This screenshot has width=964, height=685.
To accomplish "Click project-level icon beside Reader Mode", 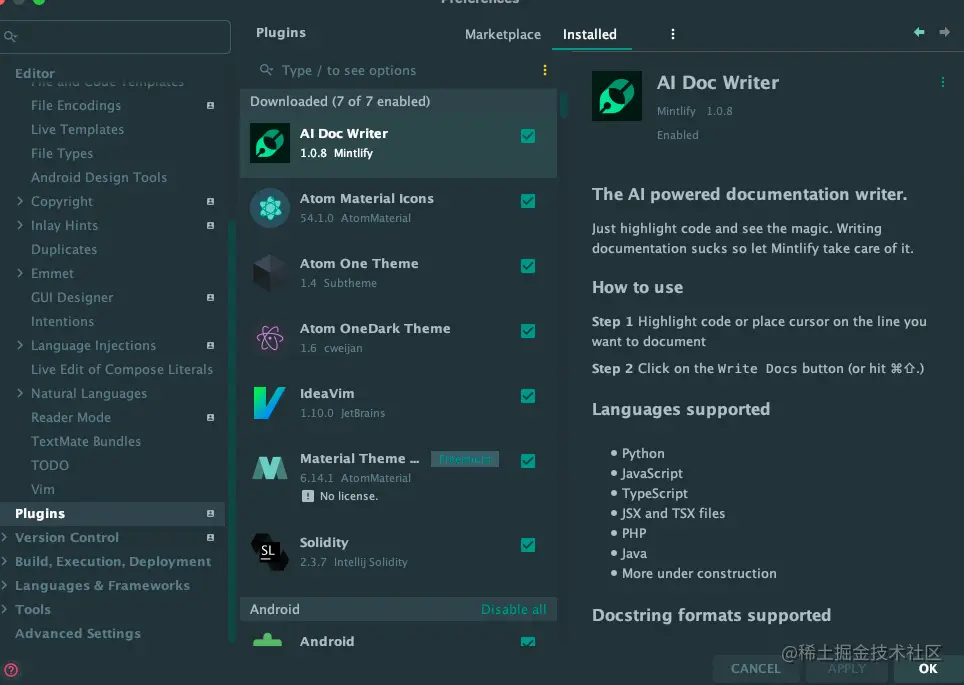I will tap(210, 418).
